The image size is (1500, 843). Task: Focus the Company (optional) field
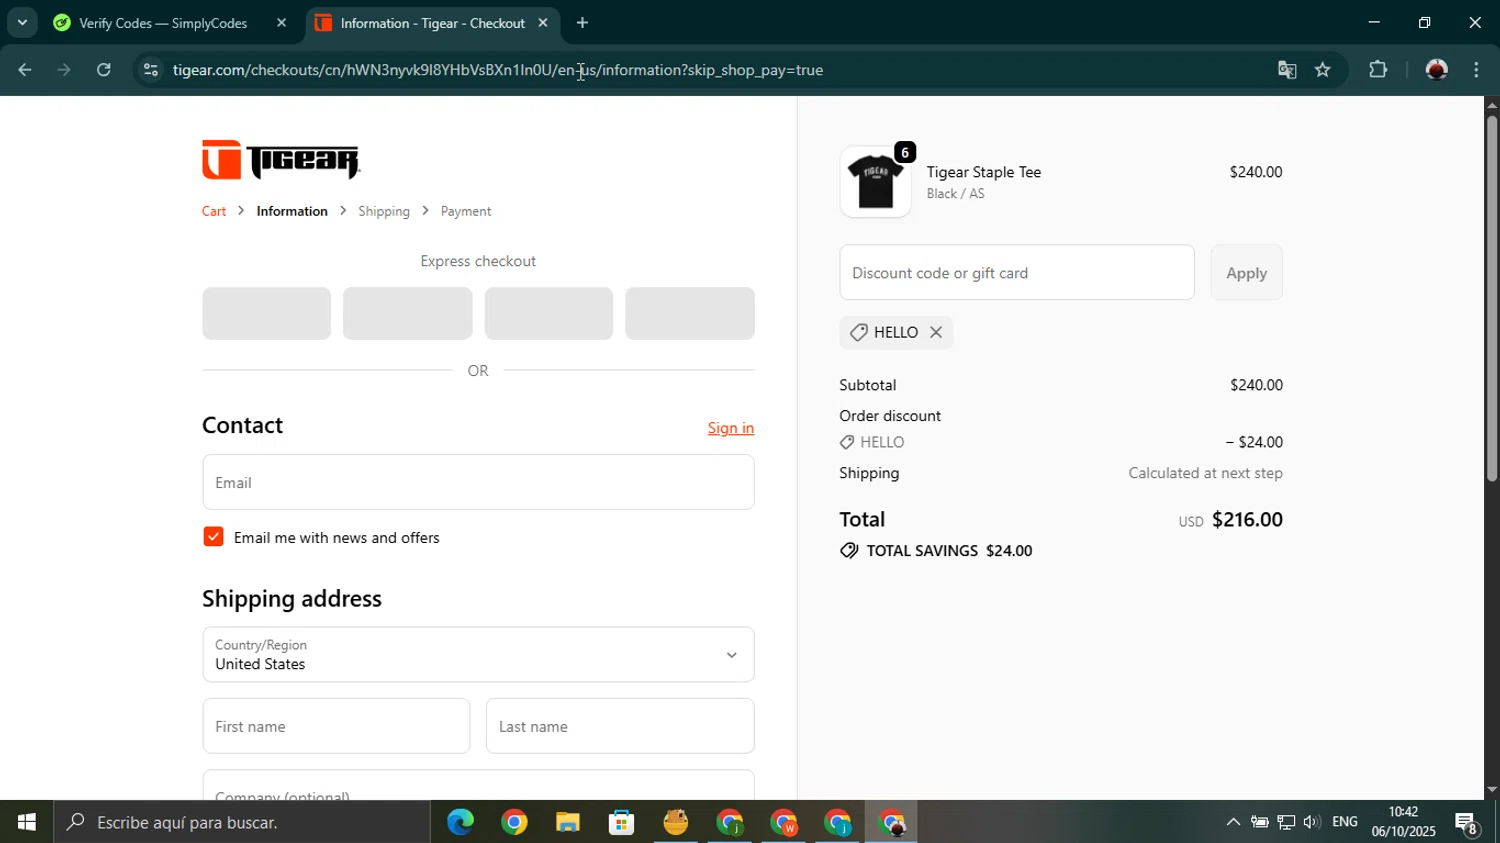(478, 786)
